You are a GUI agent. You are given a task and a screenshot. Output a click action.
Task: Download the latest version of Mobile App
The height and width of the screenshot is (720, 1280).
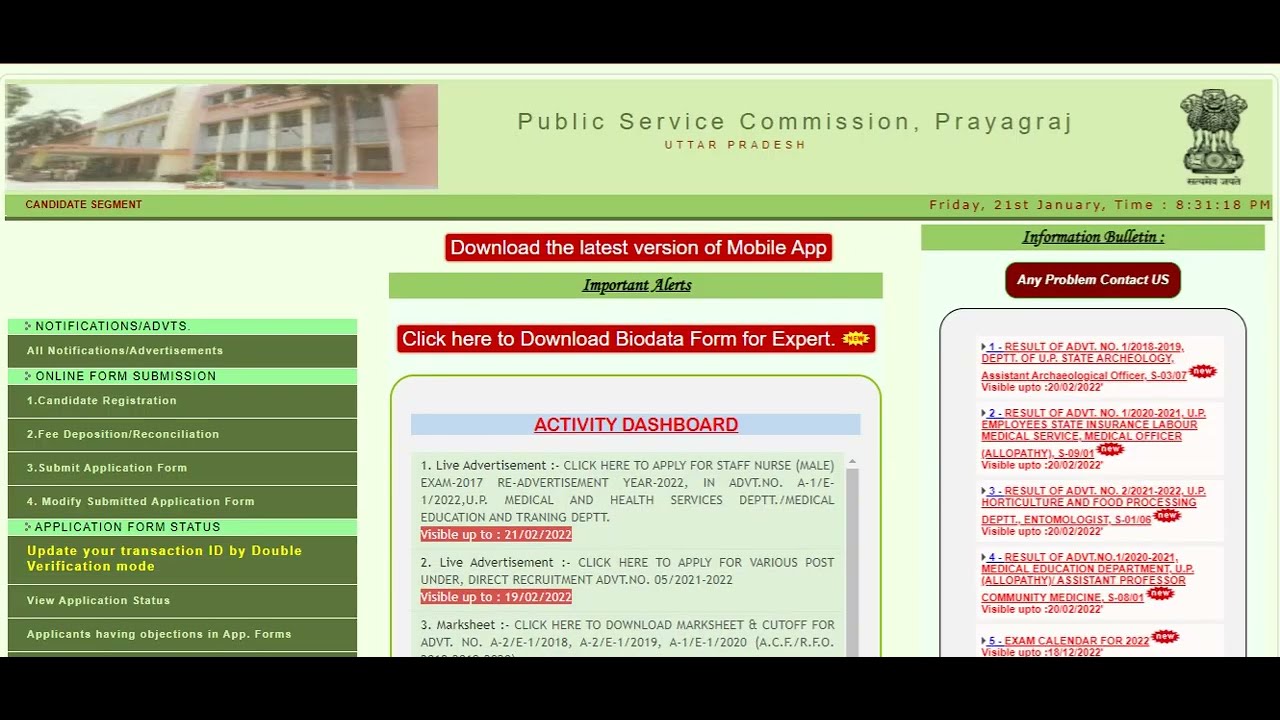[639, 248]
